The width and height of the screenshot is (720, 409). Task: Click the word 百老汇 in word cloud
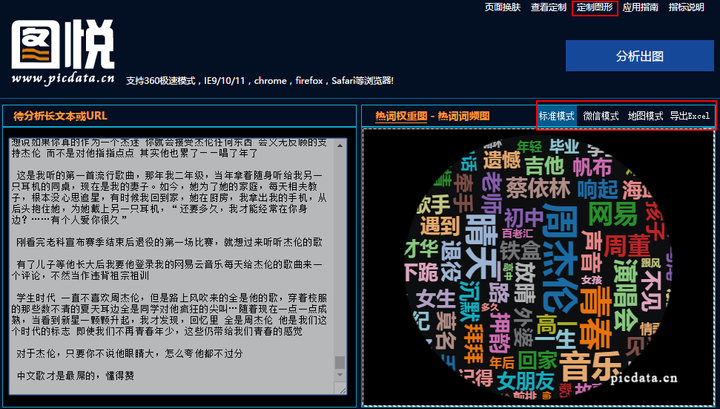[517, 234]
